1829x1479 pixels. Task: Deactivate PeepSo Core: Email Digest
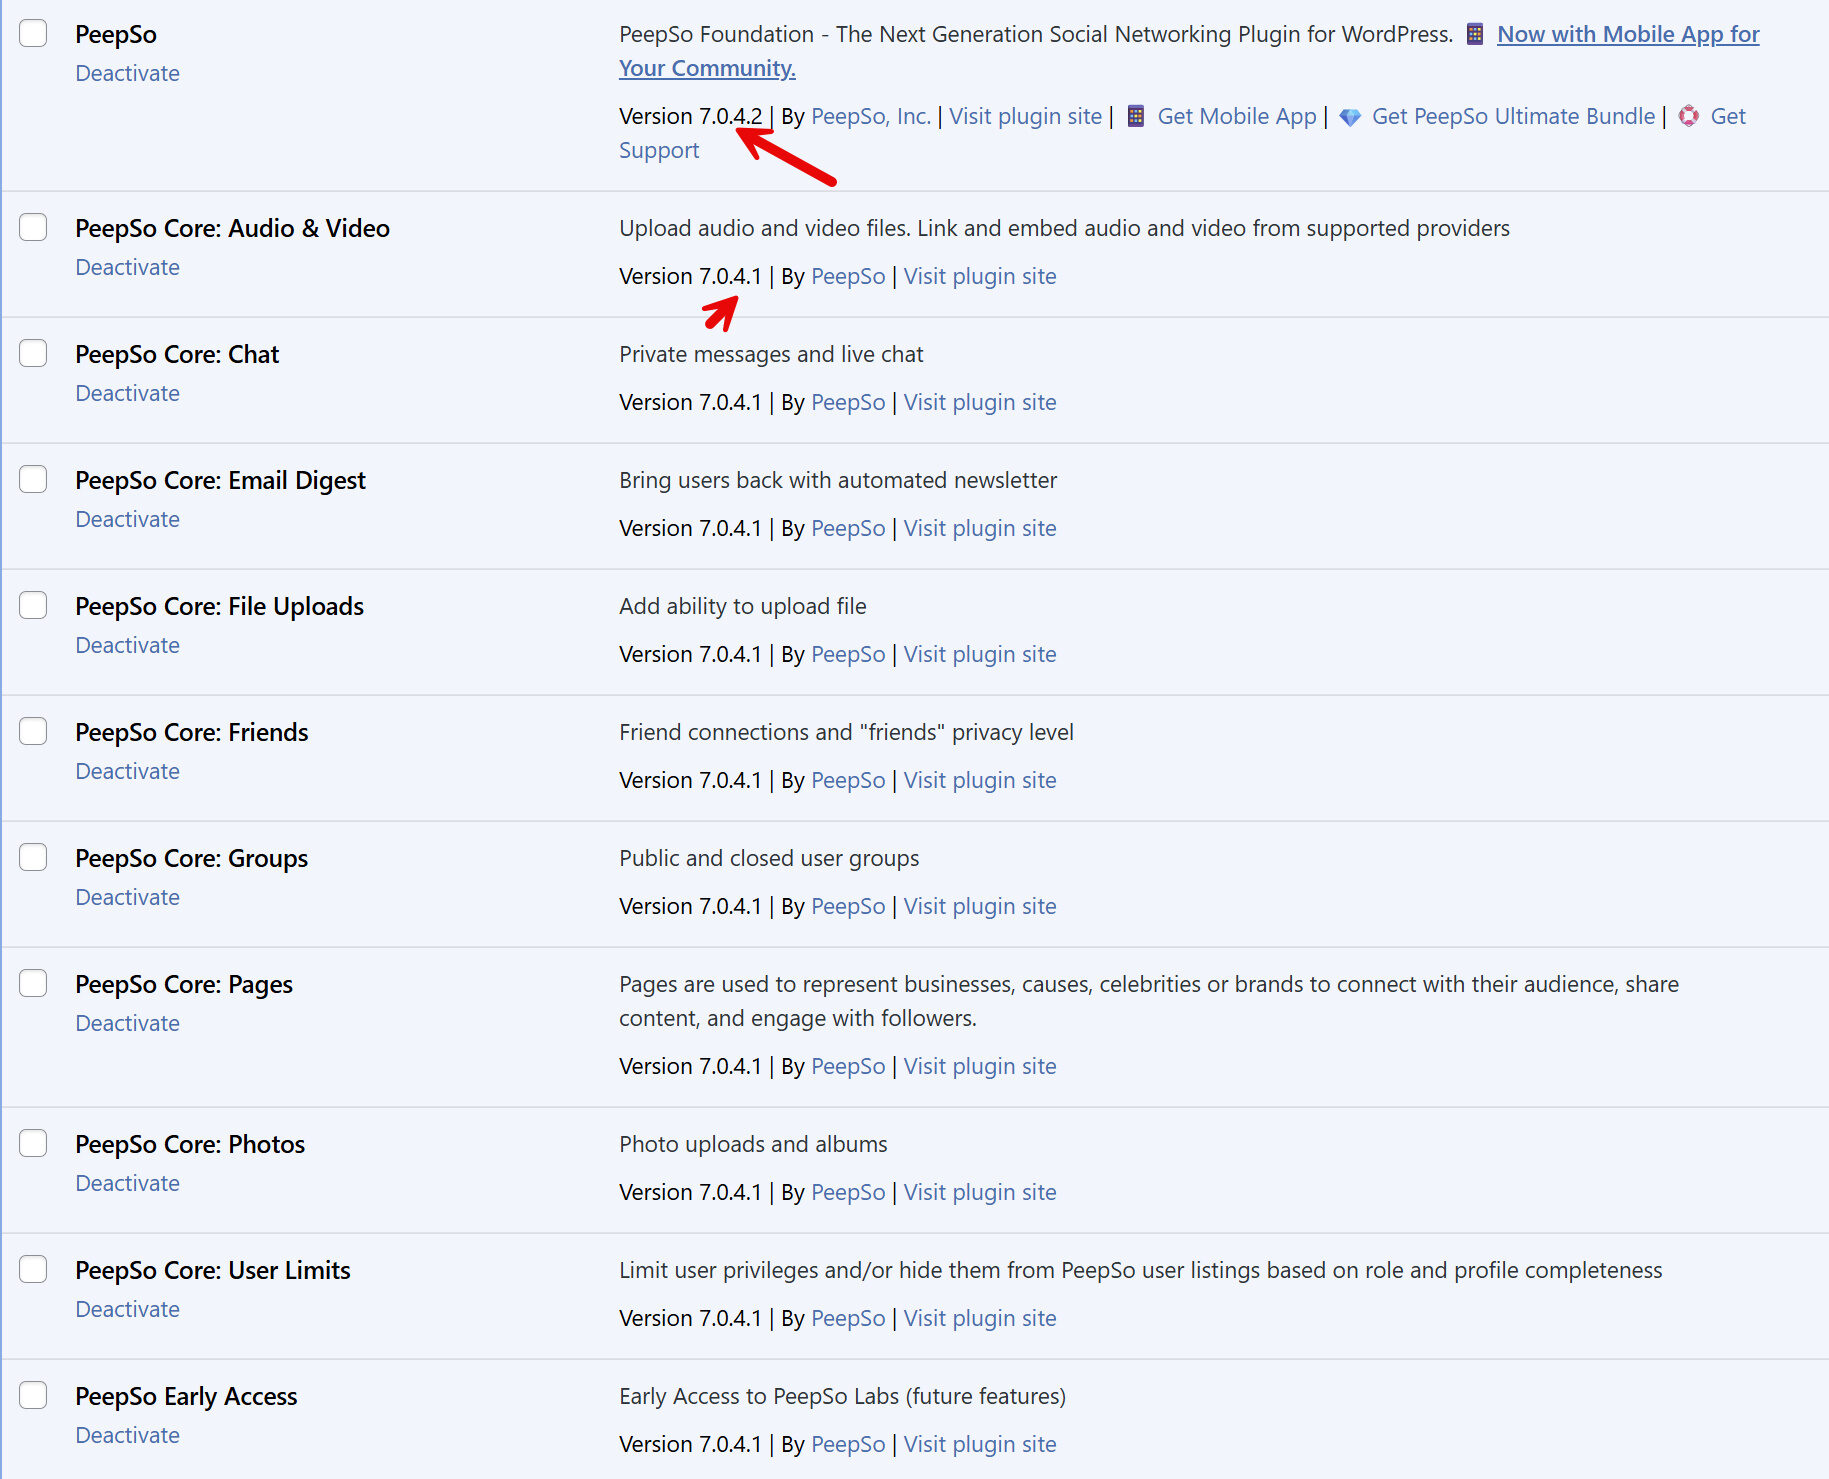click(127, 519)
